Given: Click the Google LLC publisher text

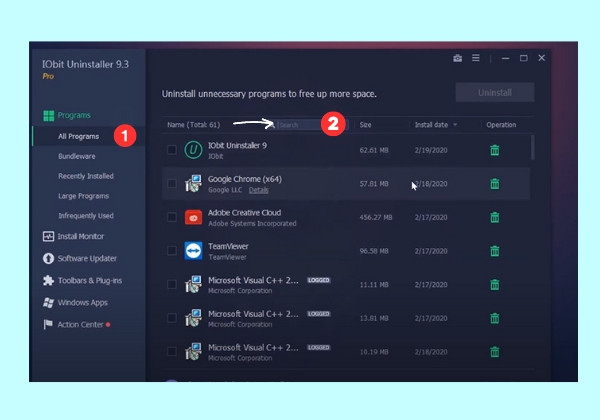Looking at the screenshot, I should click(225, 190).
